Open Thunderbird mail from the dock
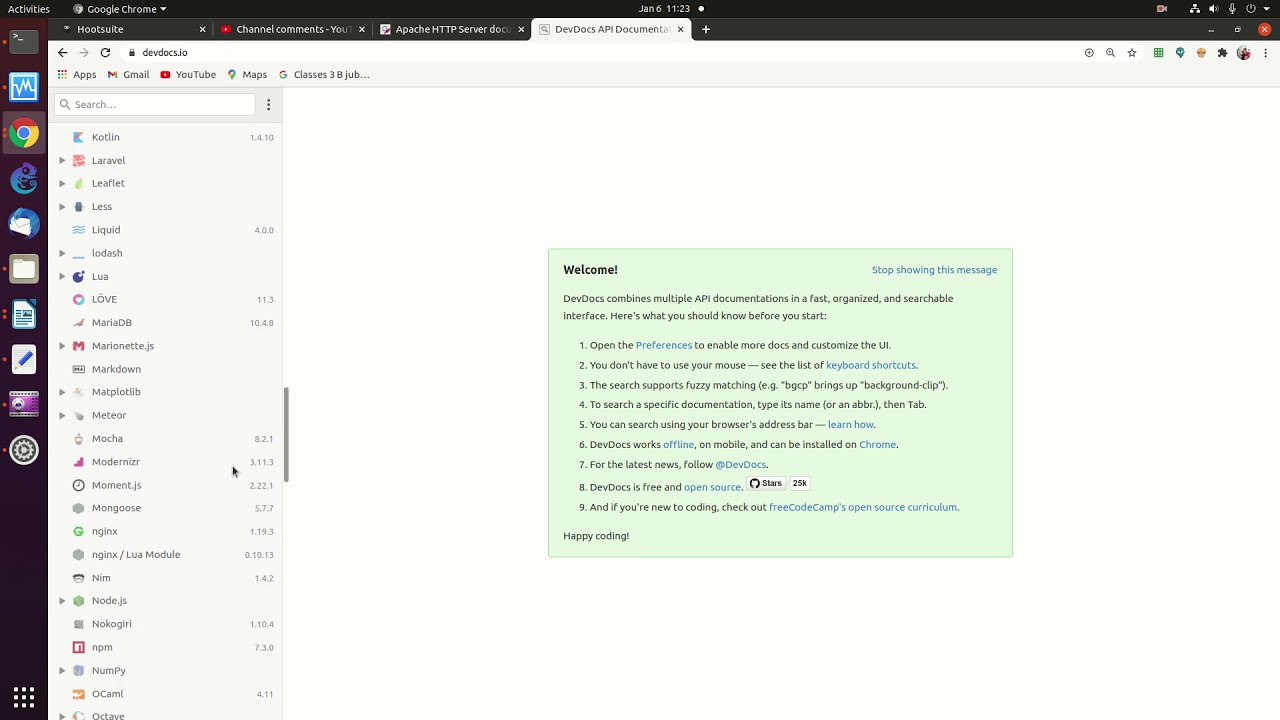Screen dimensions: 1280x720 pyautogui.click(x=24, y=223)
